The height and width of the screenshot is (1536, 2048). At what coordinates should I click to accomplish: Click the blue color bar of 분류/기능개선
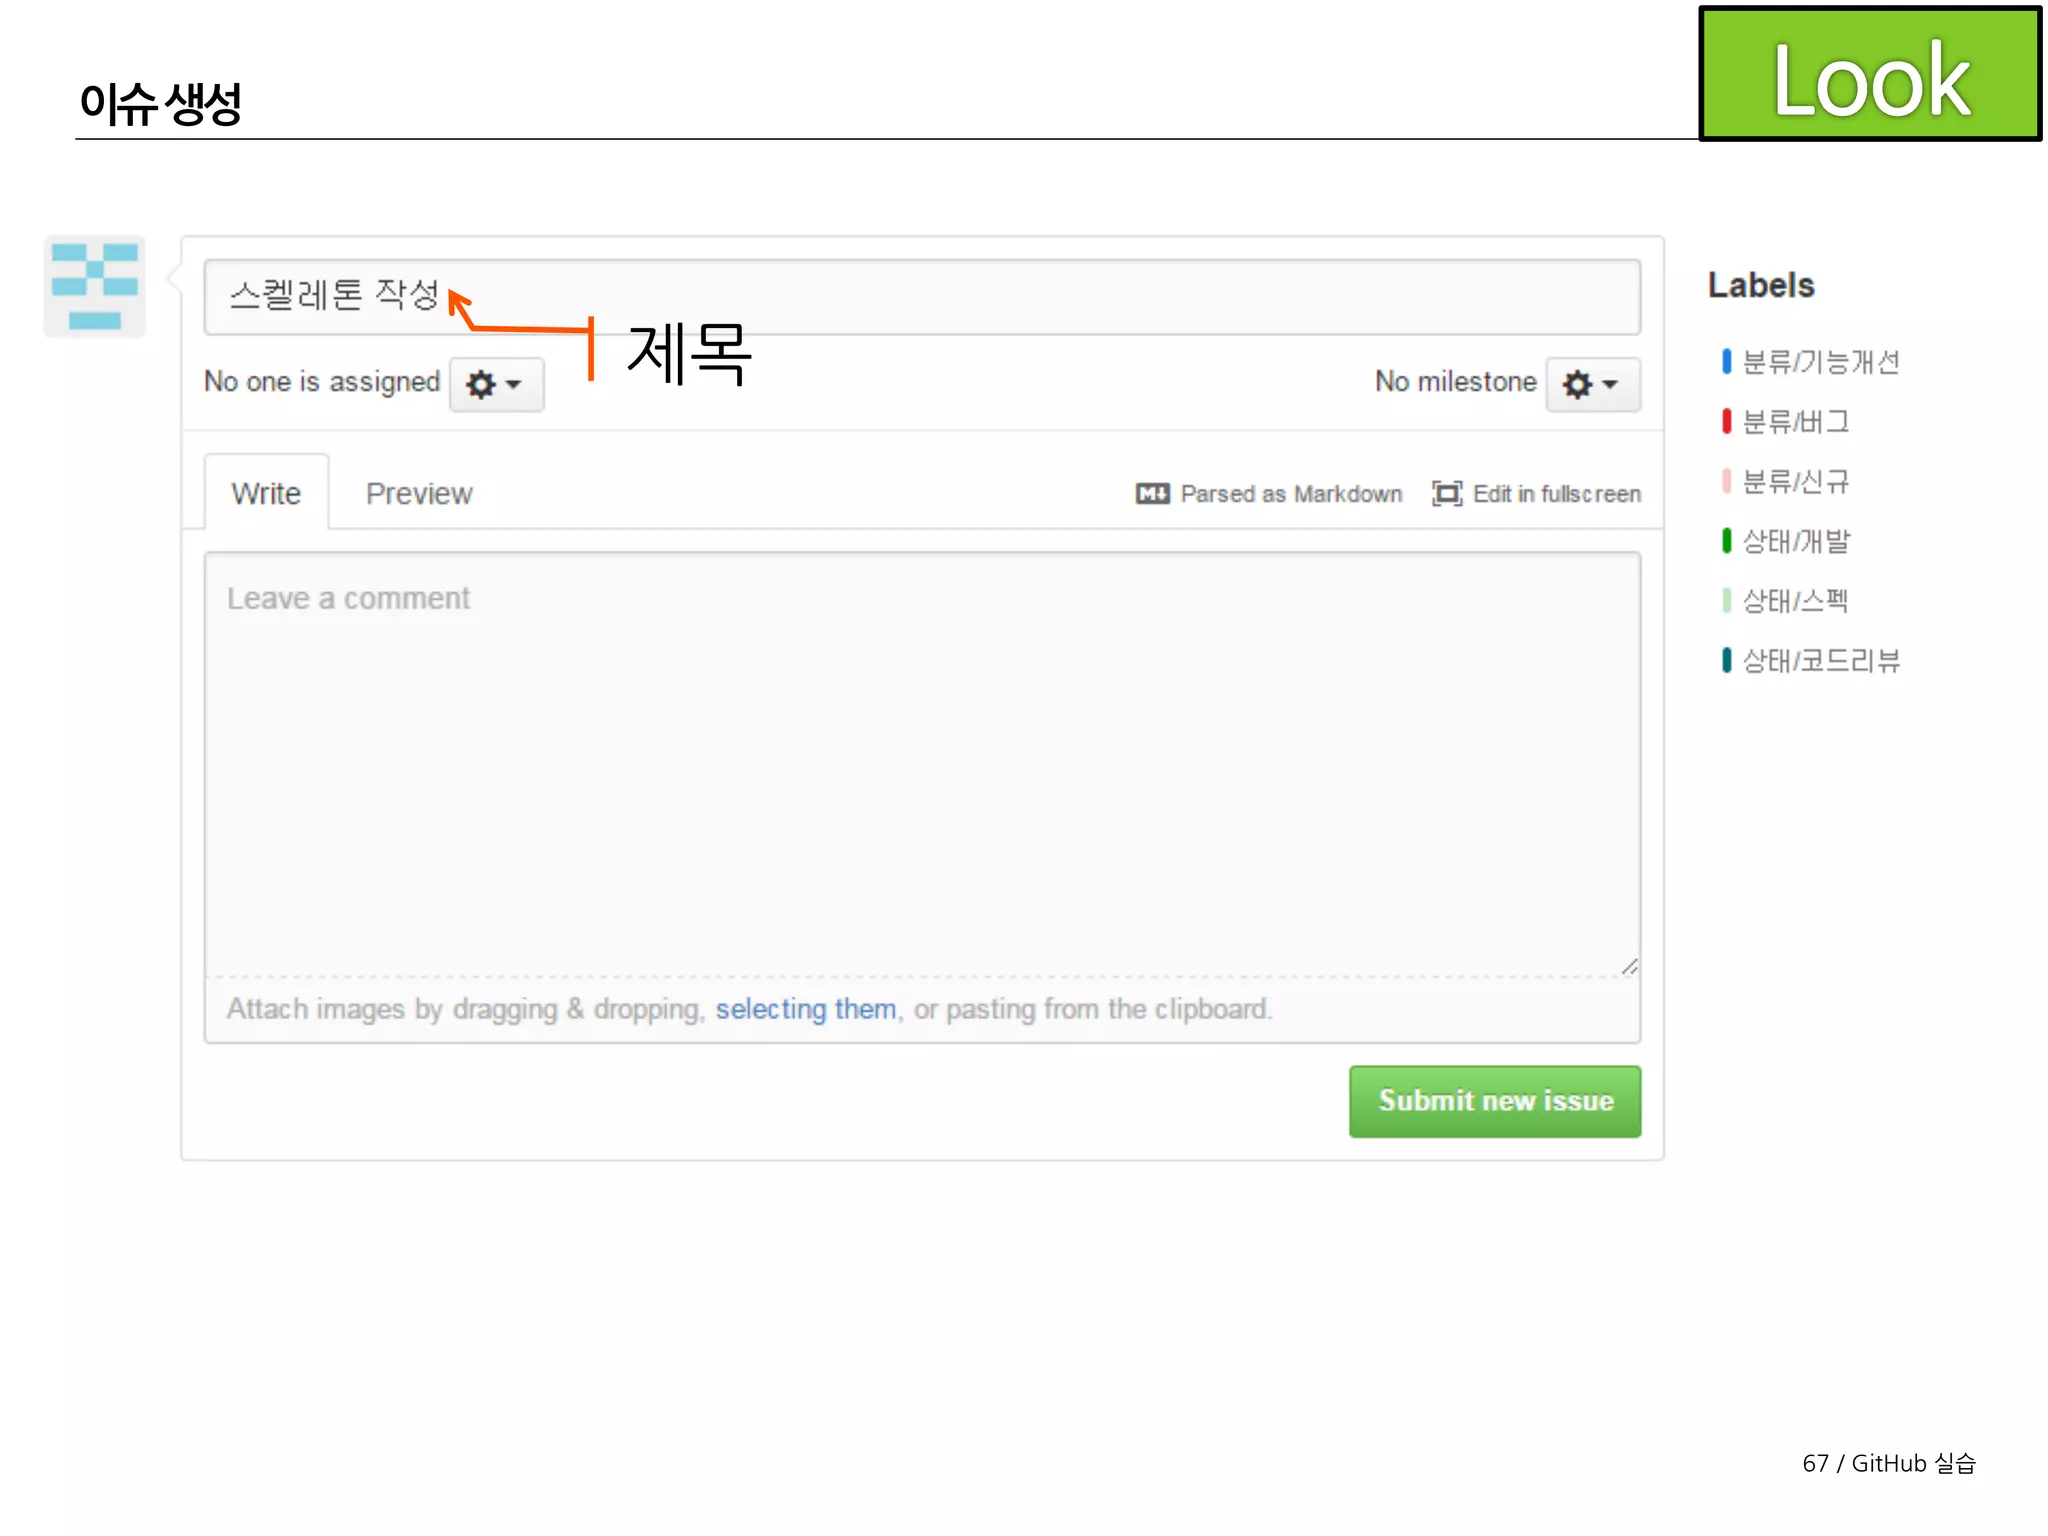click(x=1726, y=362)
